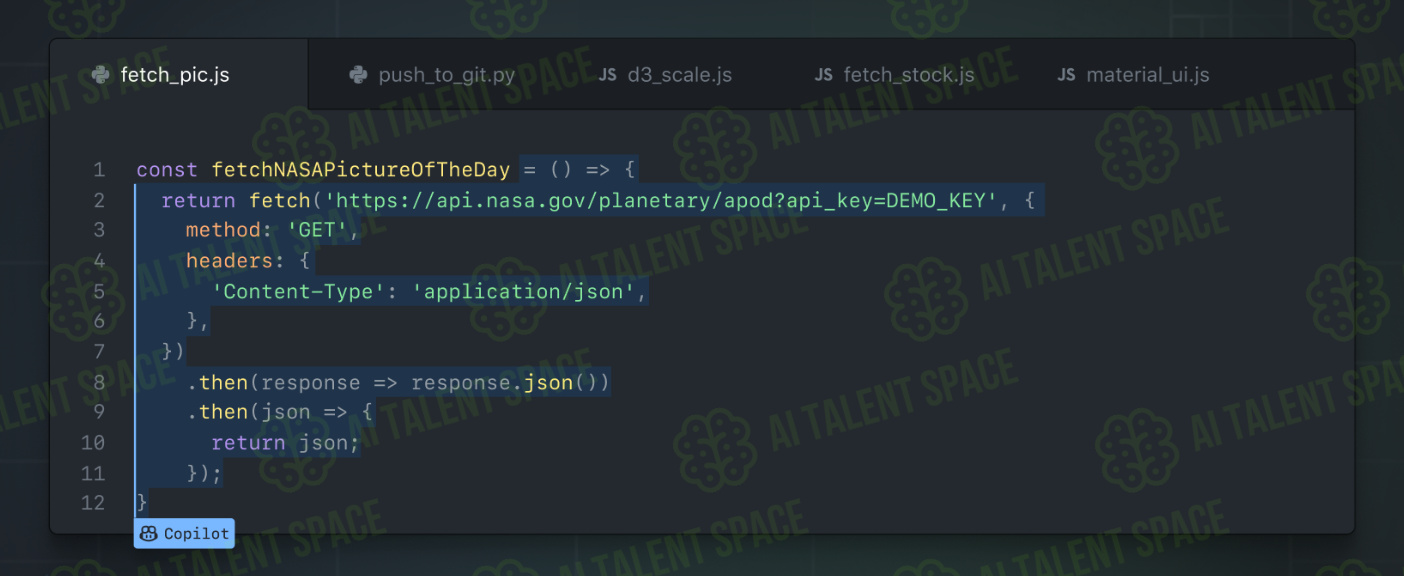This screenshot has width=1404, height=576.
Task: Select line number 9 in the gutter
Action: 99,412
